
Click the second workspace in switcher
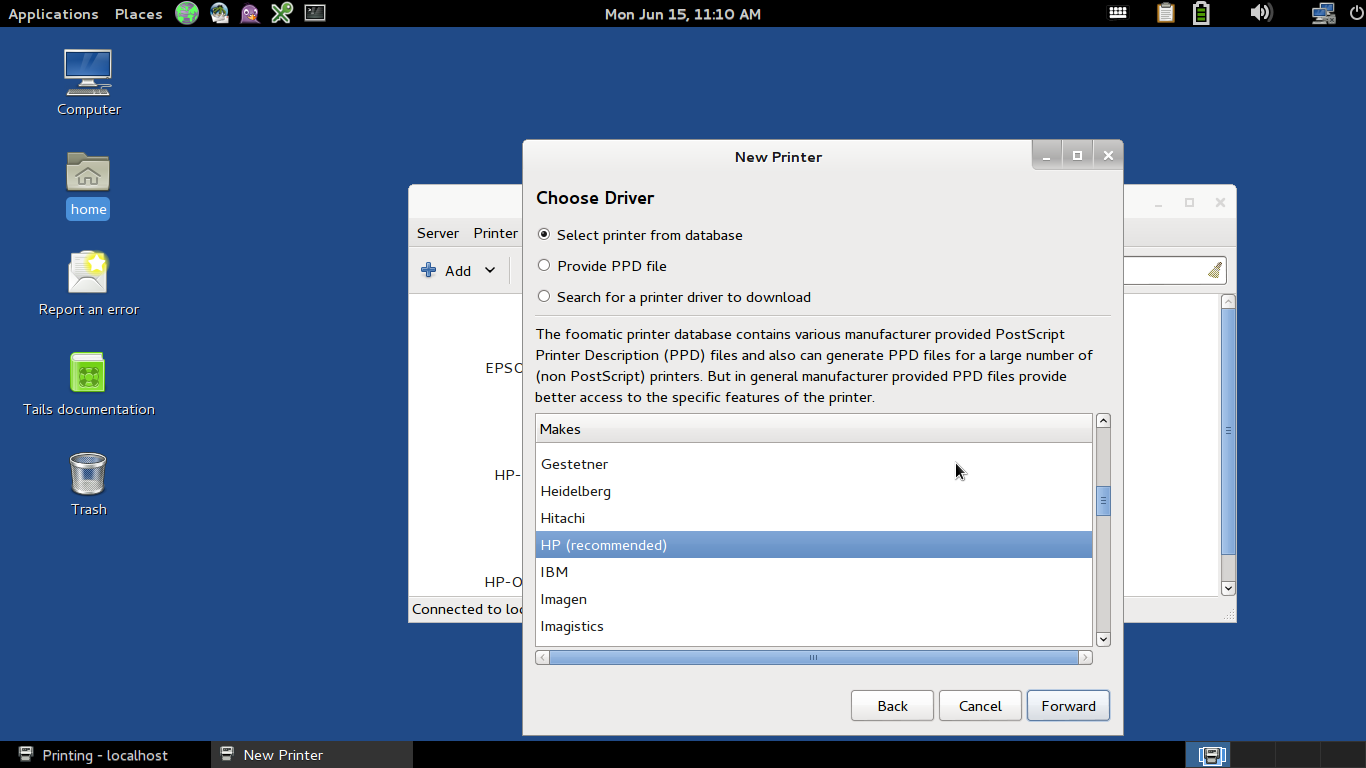tap(1252, 755)
